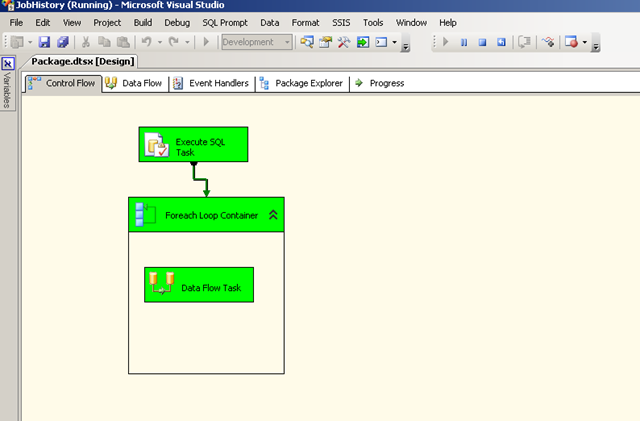Image resolution: width=640 pixels, height=421 pixels.
Task: Open the SQL Prompt menu
Action: (225, 23)
